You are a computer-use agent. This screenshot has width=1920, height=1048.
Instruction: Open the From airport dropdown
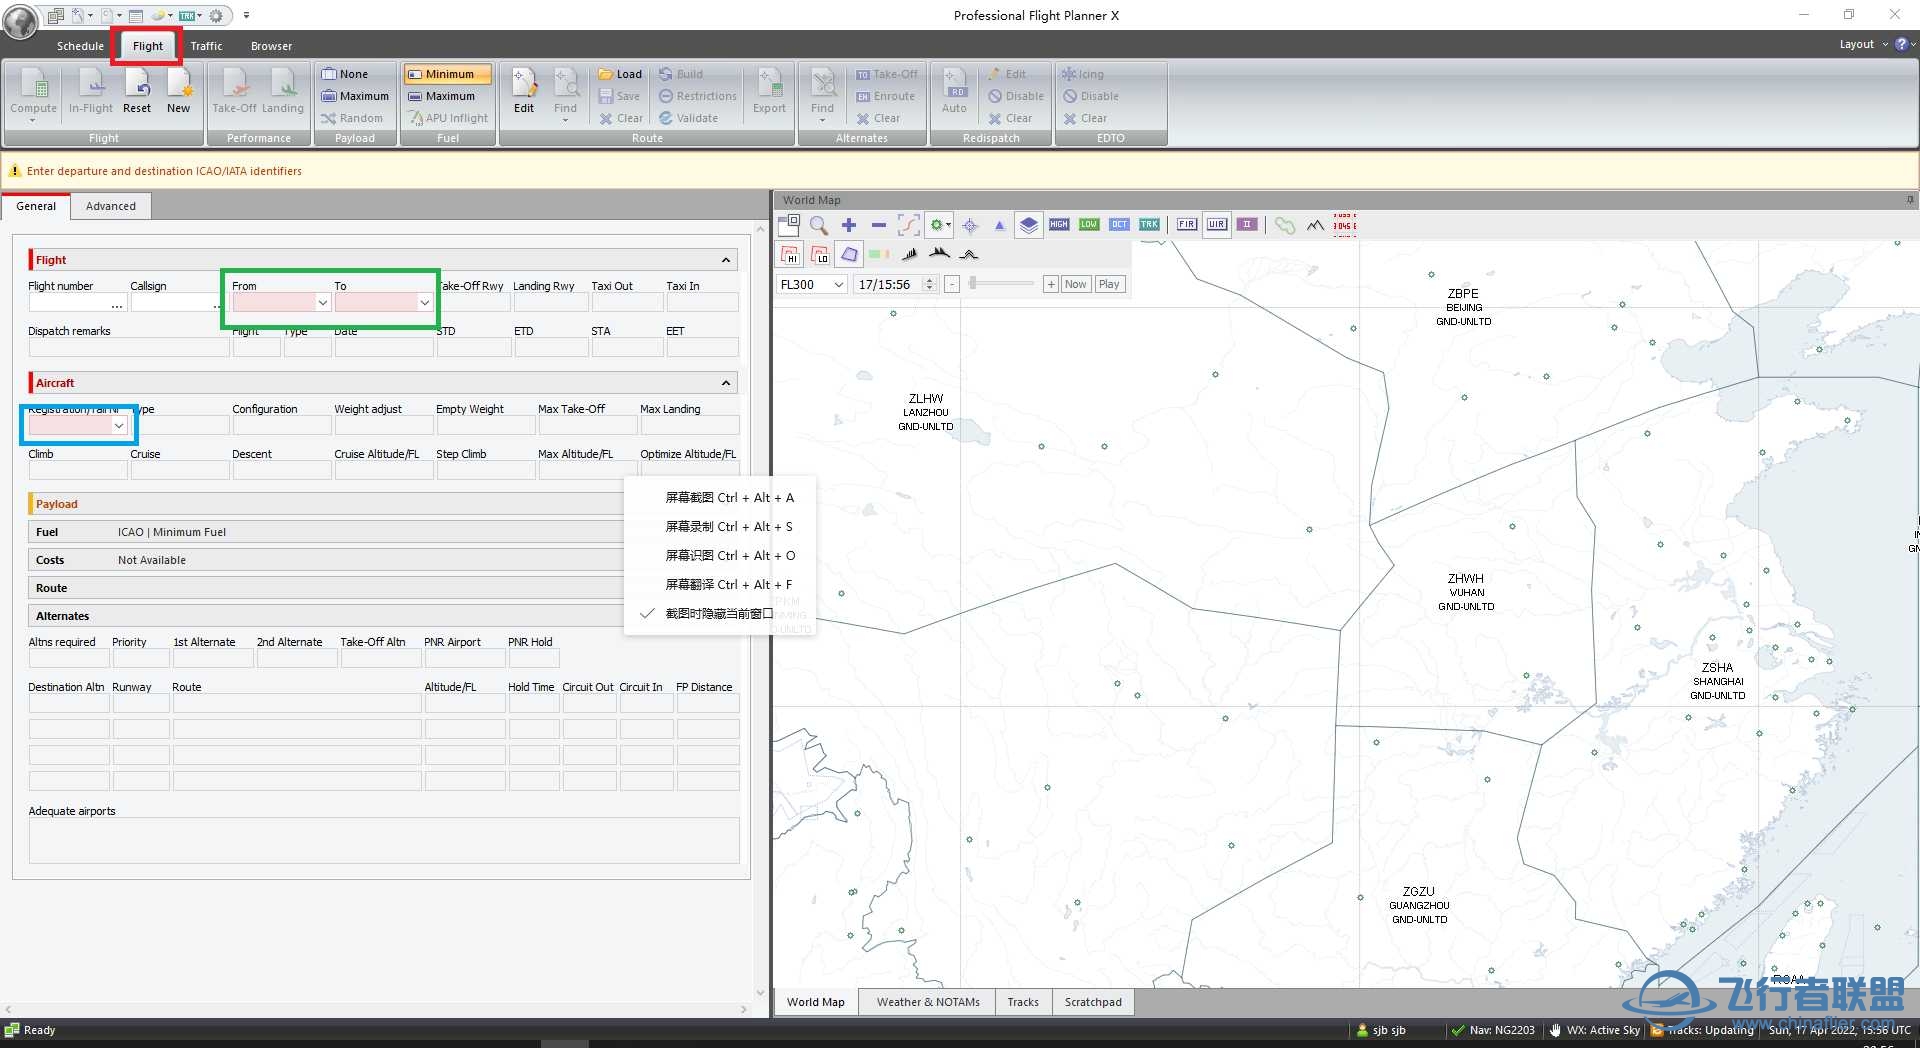pos(322,302)
